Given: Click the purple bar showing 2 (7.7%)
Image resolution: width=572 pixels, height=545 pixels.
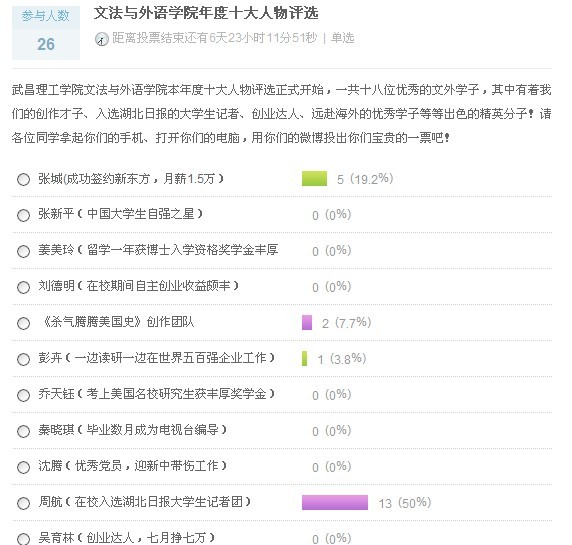Looking at the screenshot, I should [x=307, y=322].
